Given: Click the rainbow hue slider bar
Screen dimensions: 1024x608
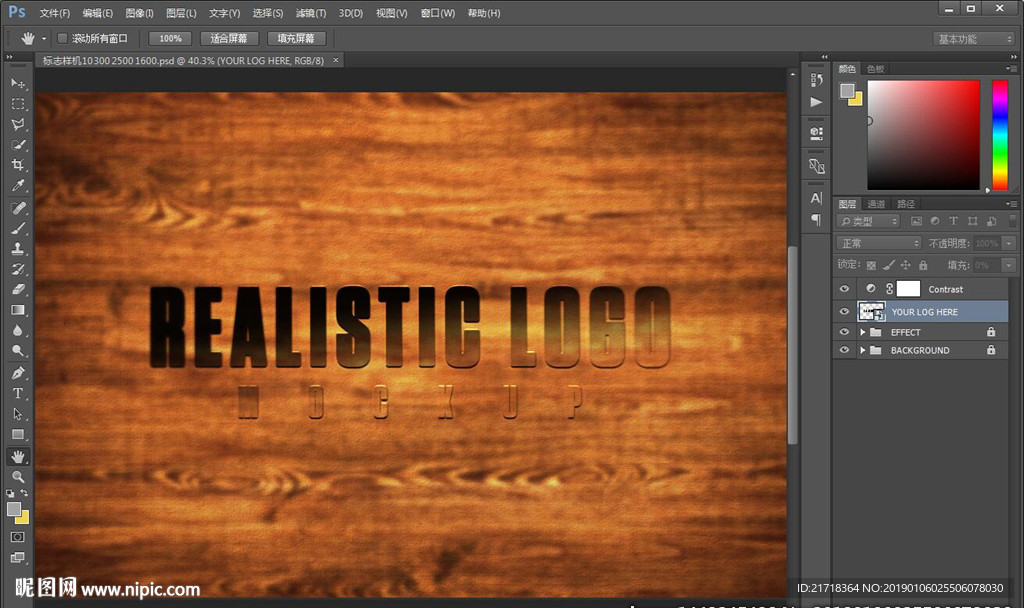Looking at the screenshot, I should pos(999,134).
